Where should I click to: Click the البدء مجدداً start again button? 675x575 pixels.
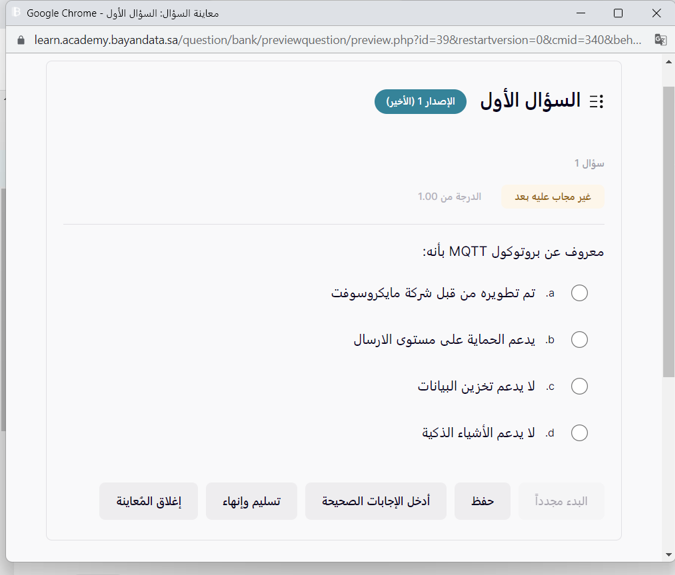[x=561, y=502]
